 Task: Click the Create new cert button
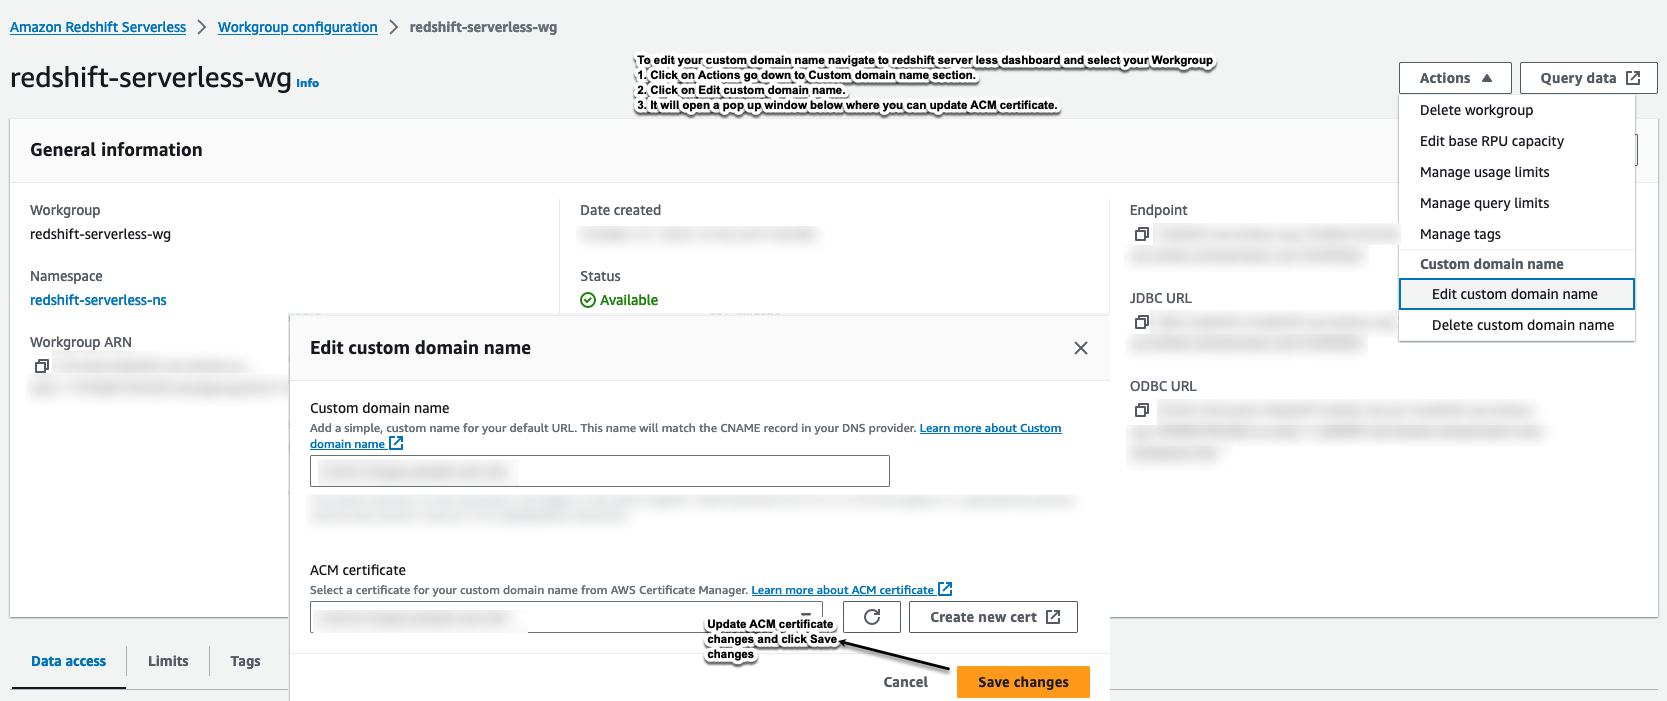point(994,617)
